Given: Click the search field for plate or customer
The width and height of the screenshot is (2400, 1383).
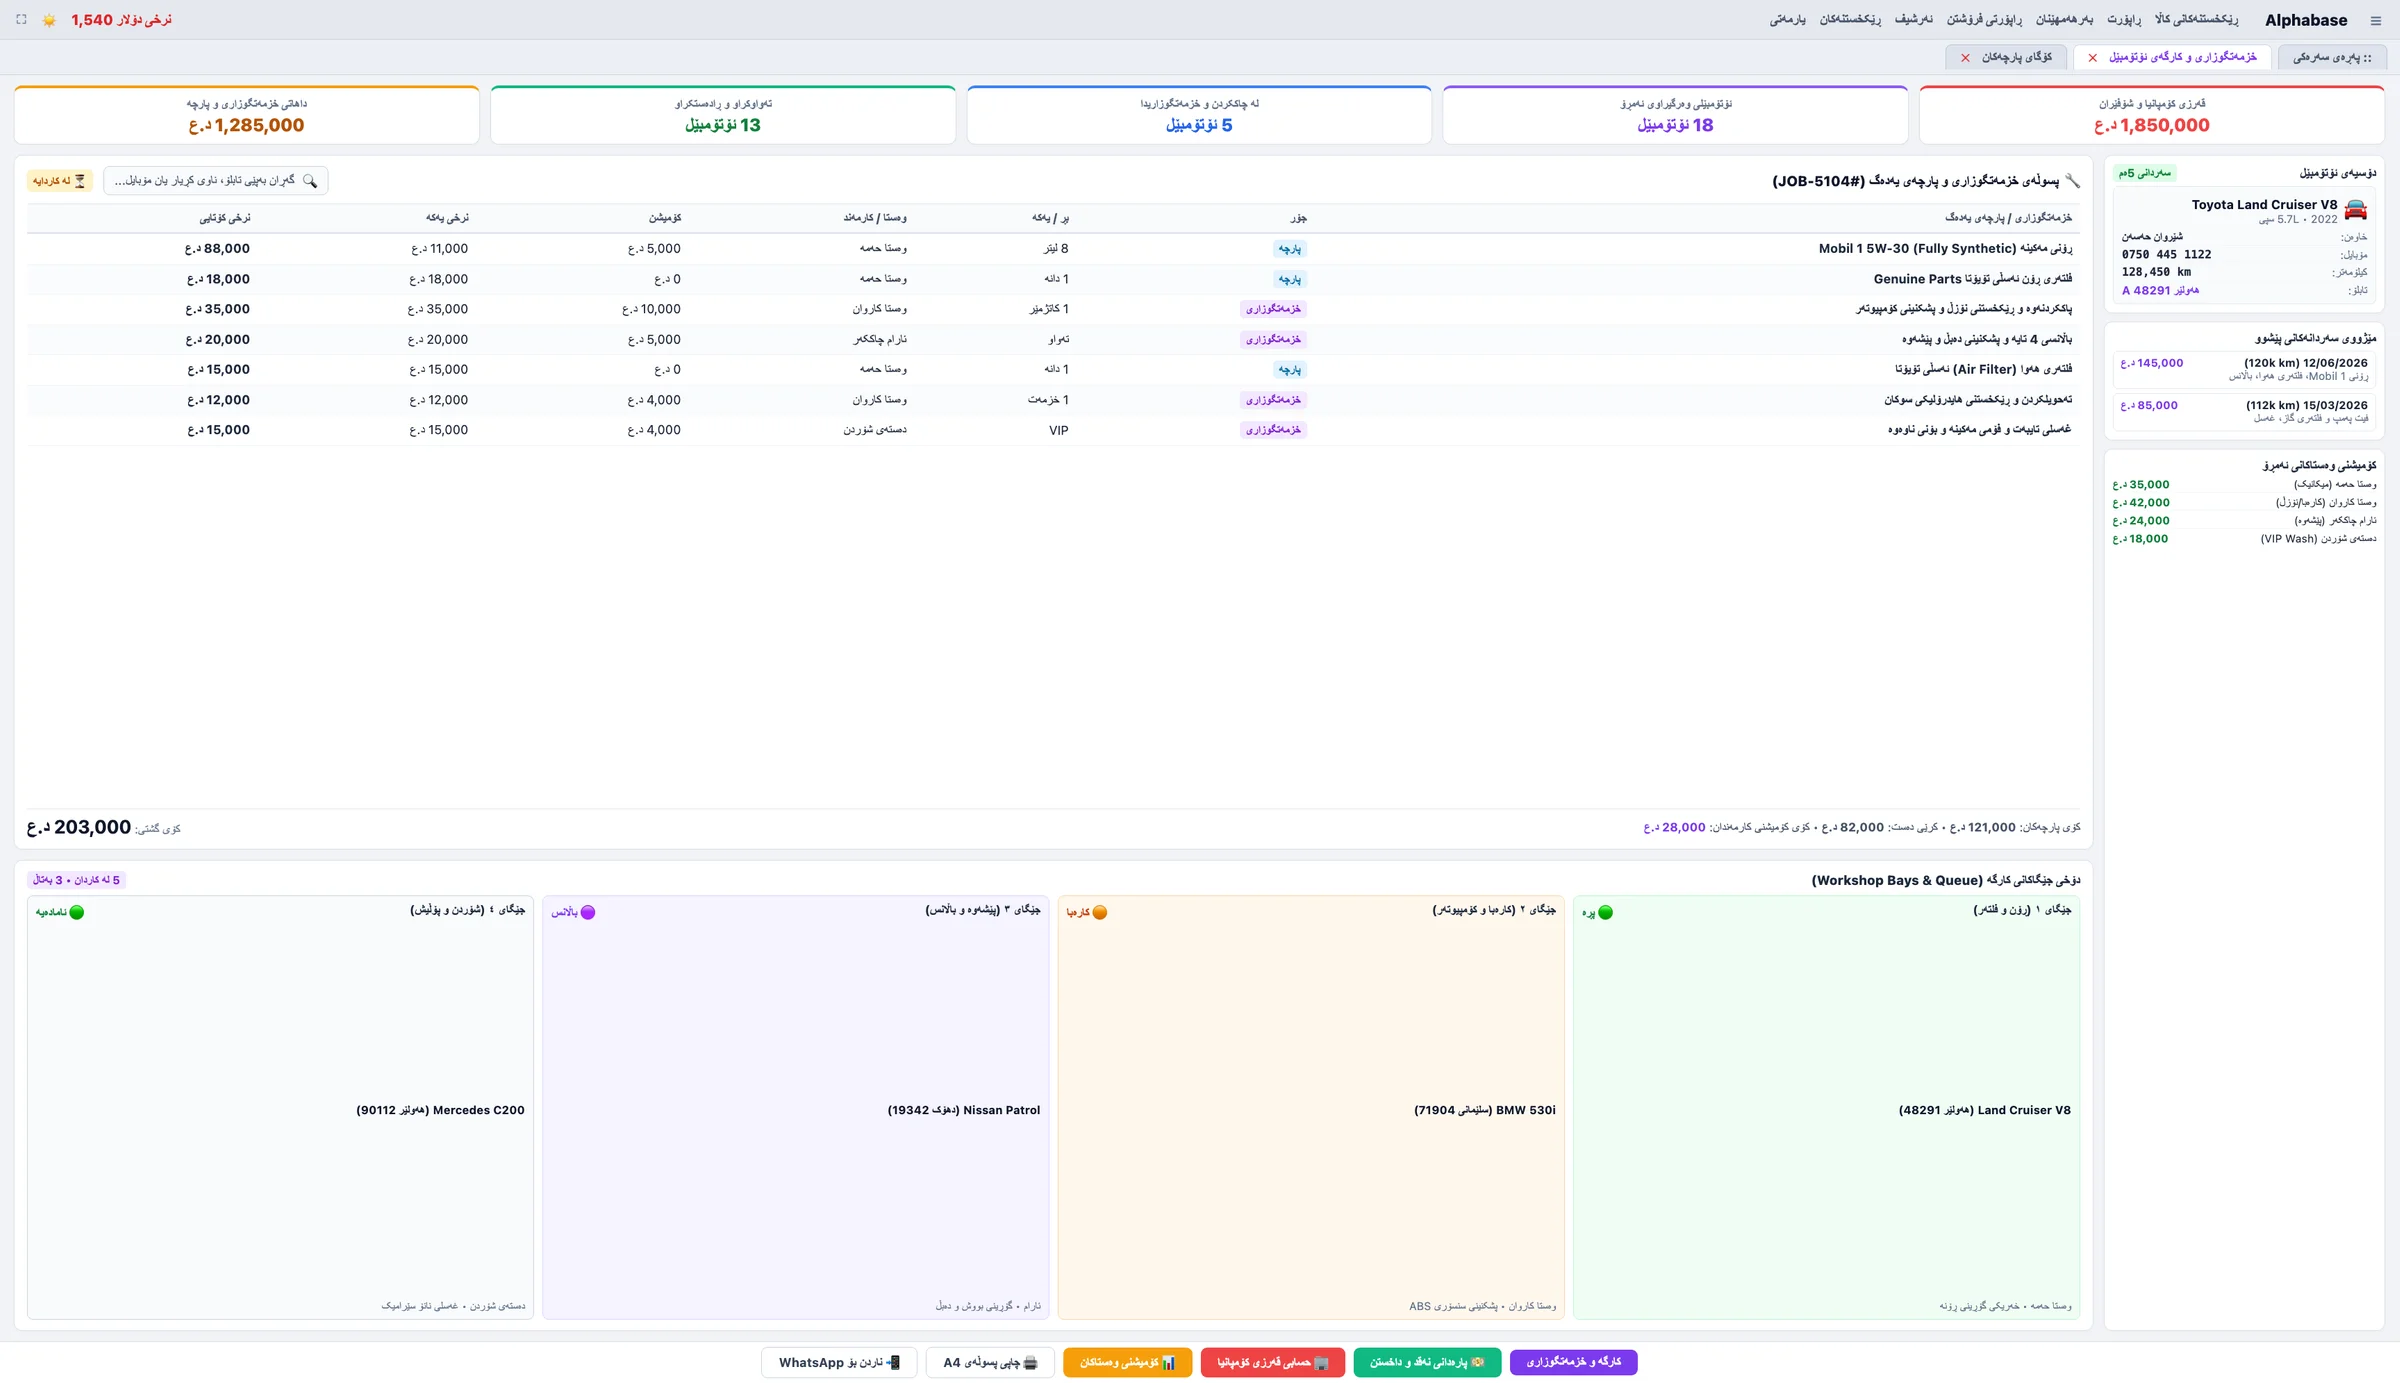Looking at the screenshot, I should (x=216, y=181).
